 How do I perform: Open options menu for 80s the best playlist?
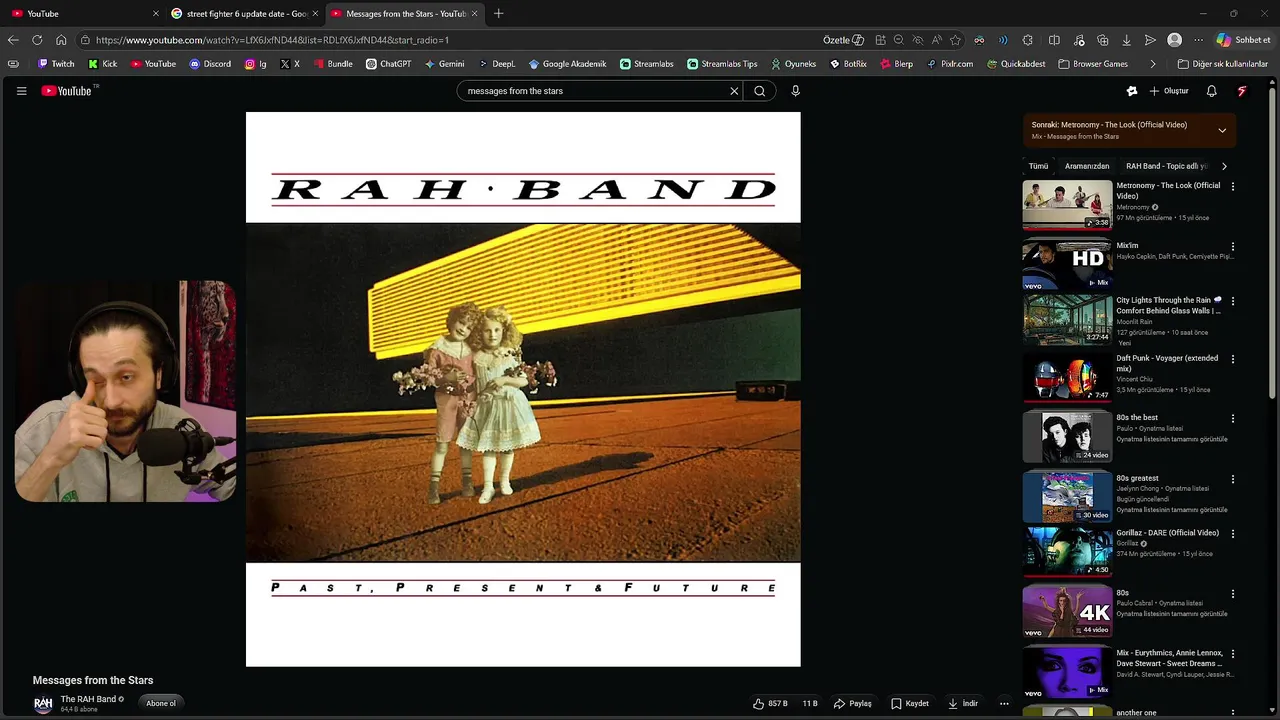(1232, 418)
